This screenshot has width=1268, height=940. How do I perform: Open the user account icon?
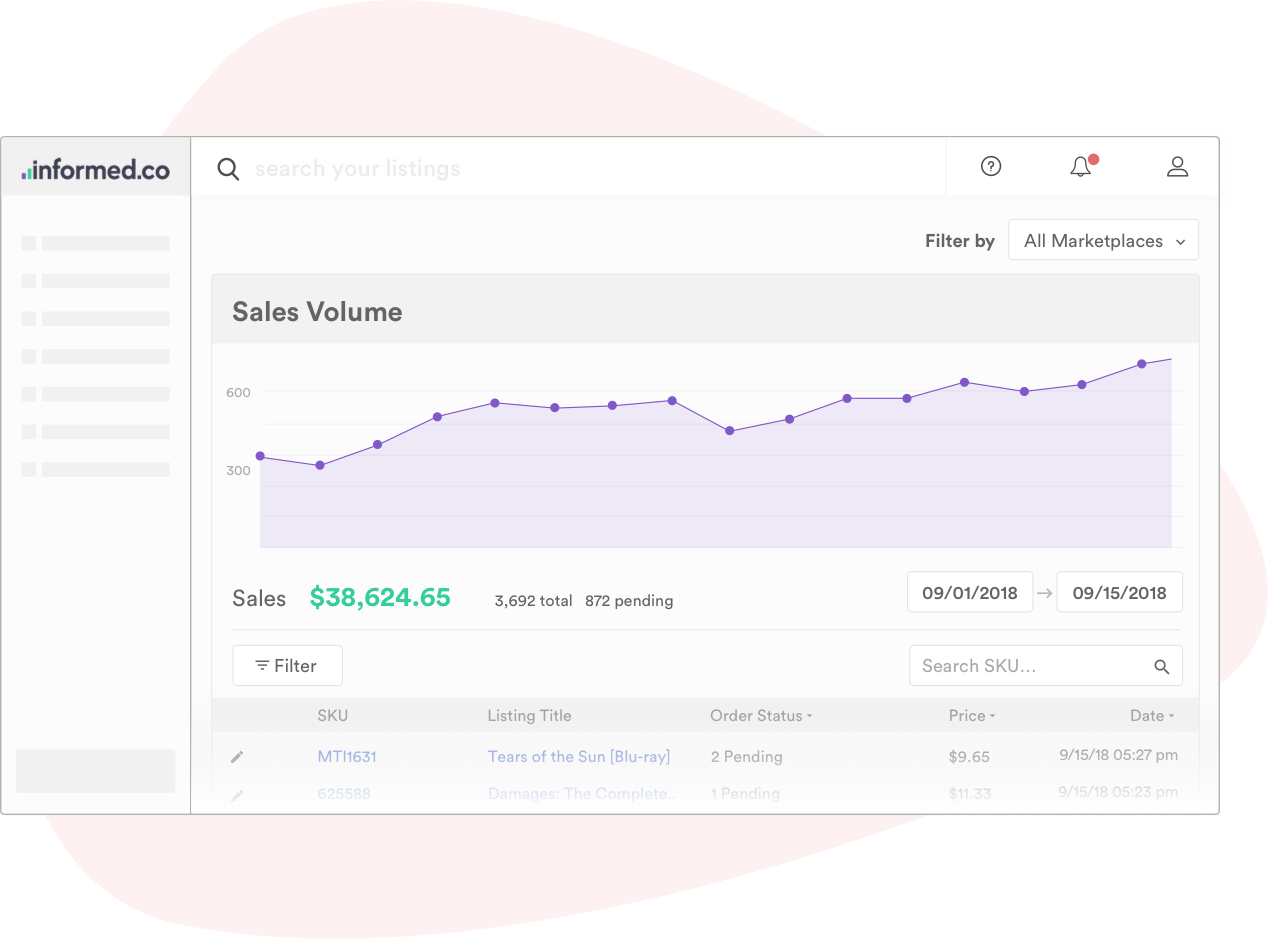click(1177, 167)
